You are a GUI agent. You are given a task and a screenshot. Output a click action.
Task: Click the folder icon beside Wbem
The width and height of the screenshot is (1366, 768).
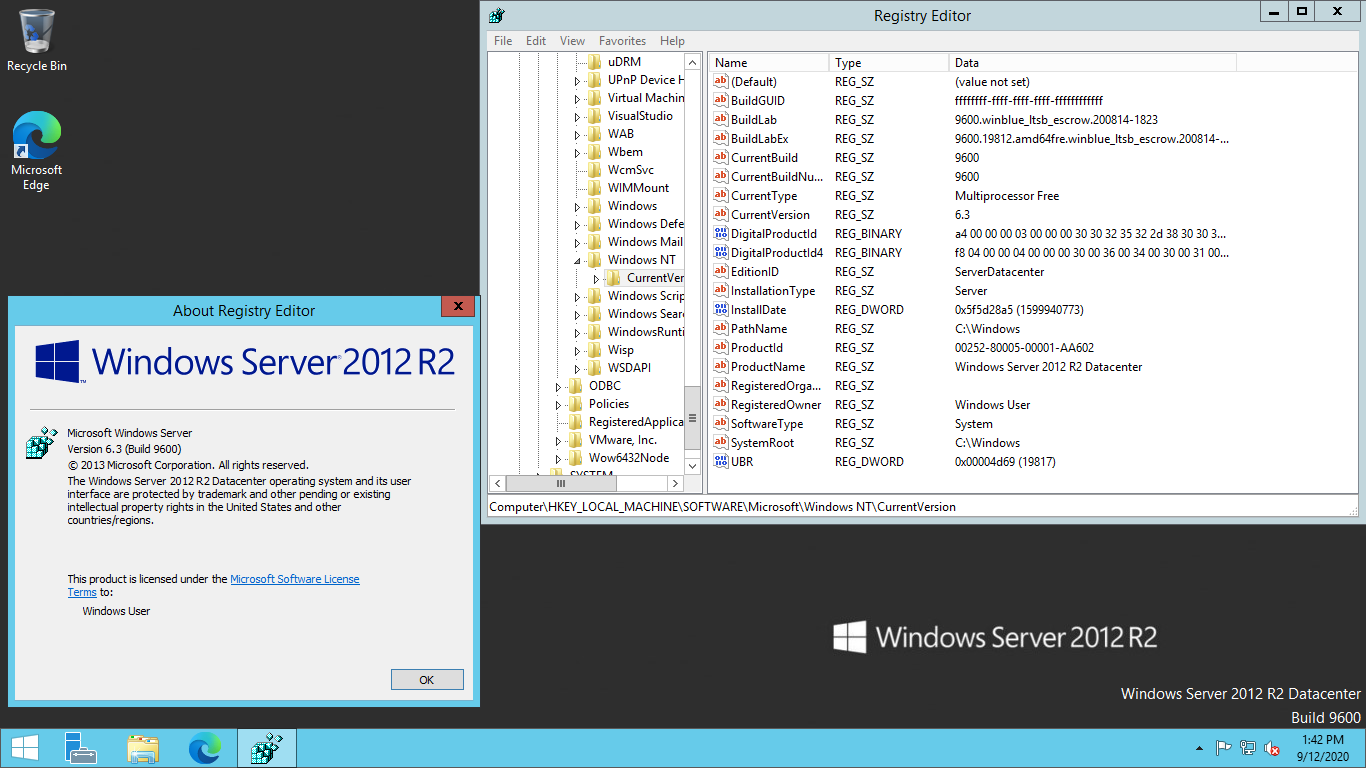595,152
